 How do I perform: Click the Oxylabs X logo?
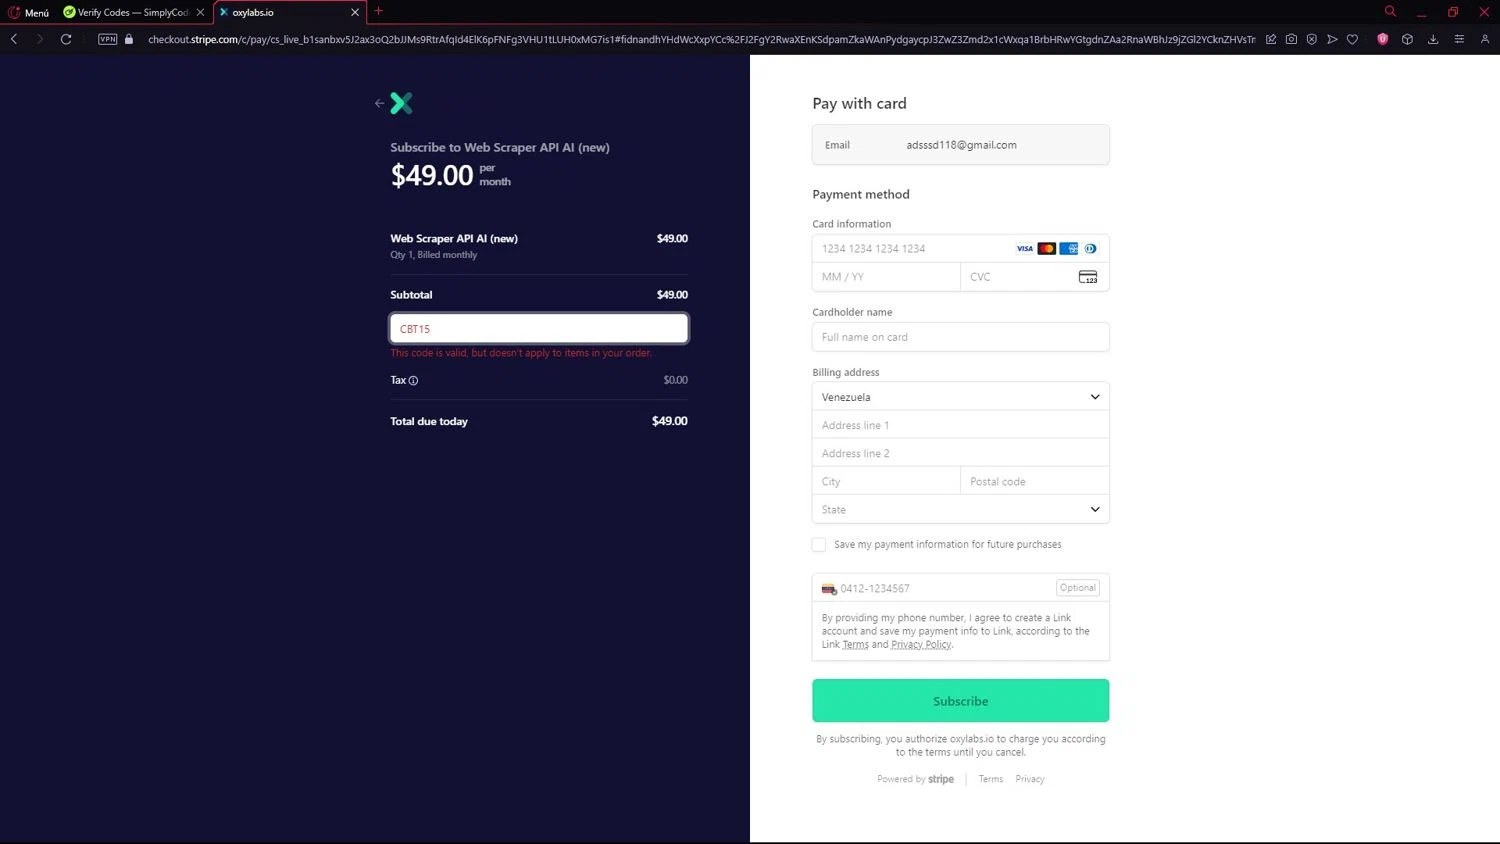pos(401,103)
